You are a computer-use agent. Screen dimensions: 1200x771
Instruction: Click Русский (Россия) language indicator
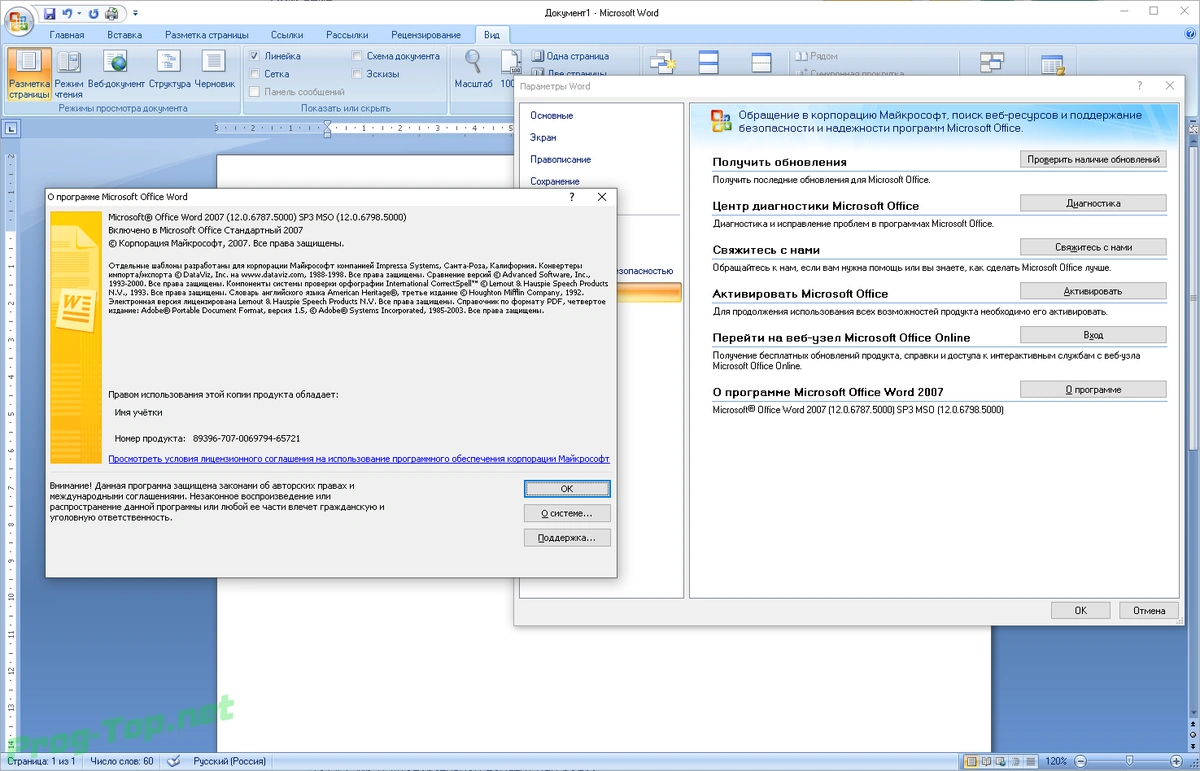coord(229,762)
